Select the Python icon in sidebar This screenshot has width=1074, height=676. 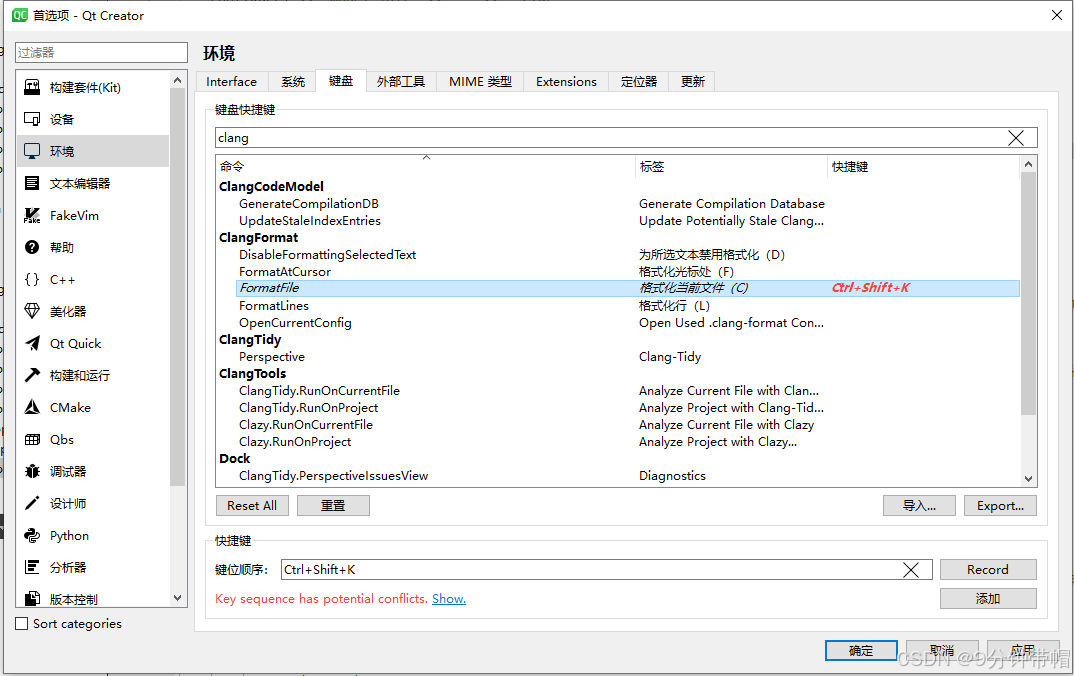32,535
